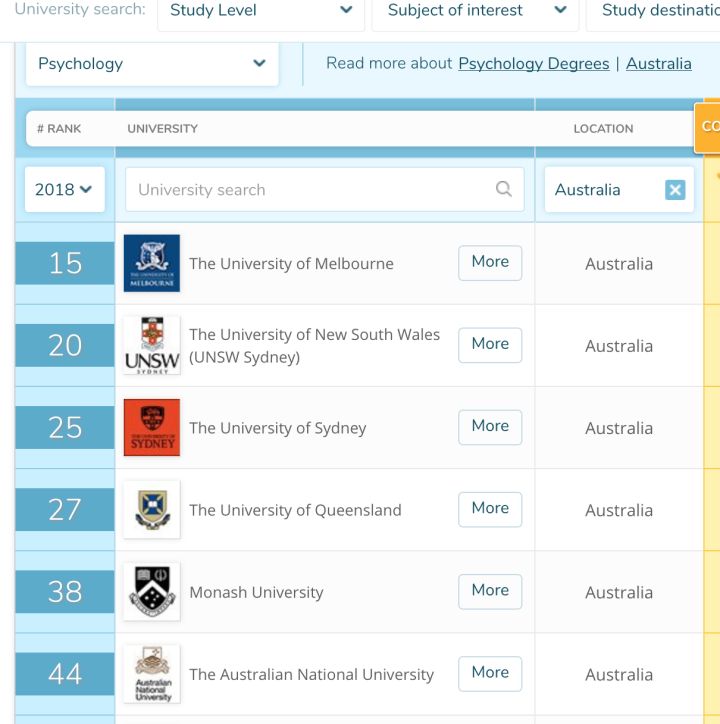The width and height of the screenshot is (720, 724).
Task: Select The University of Melbourne name
Action: [291, 264]
